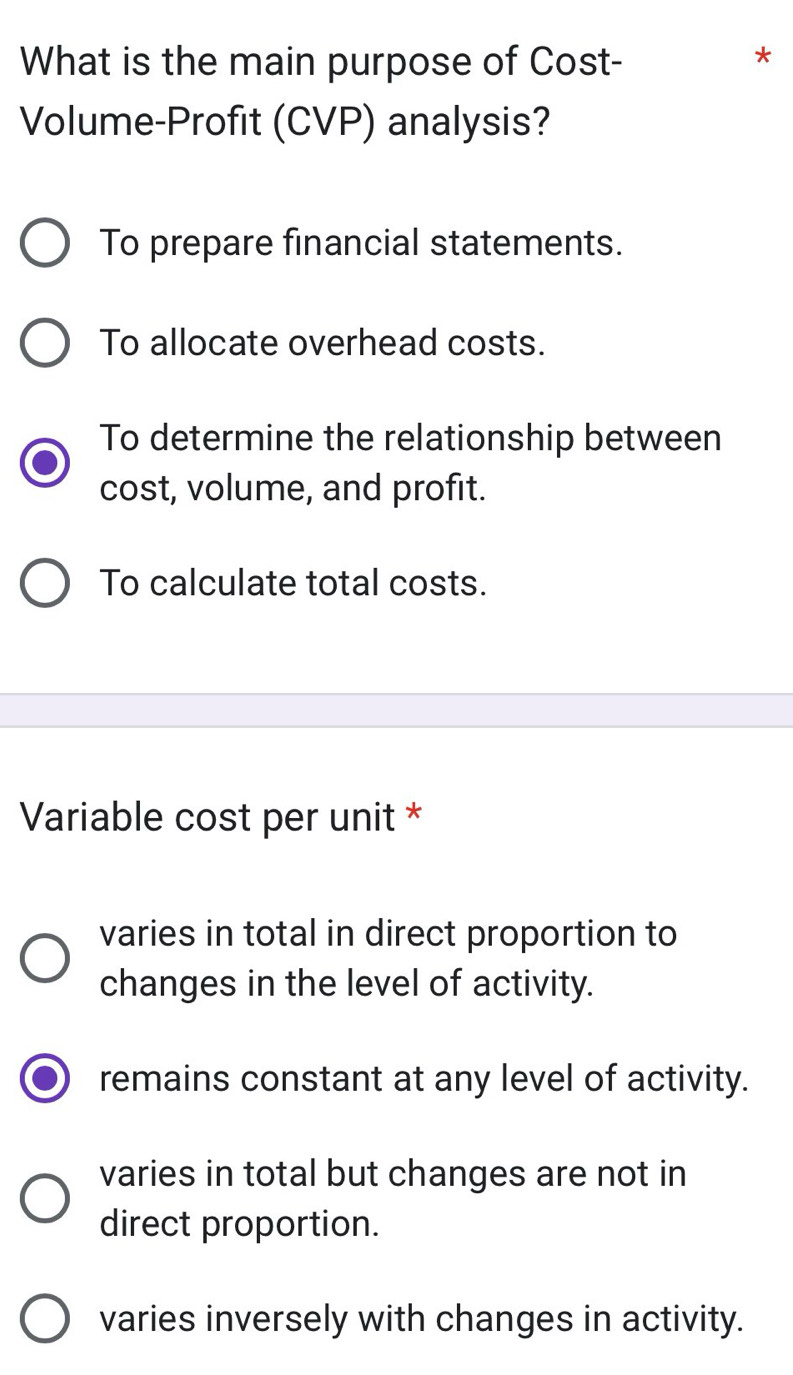
Task: Select "To prepare financial statements" radio button
Action: tap(45, 244)
